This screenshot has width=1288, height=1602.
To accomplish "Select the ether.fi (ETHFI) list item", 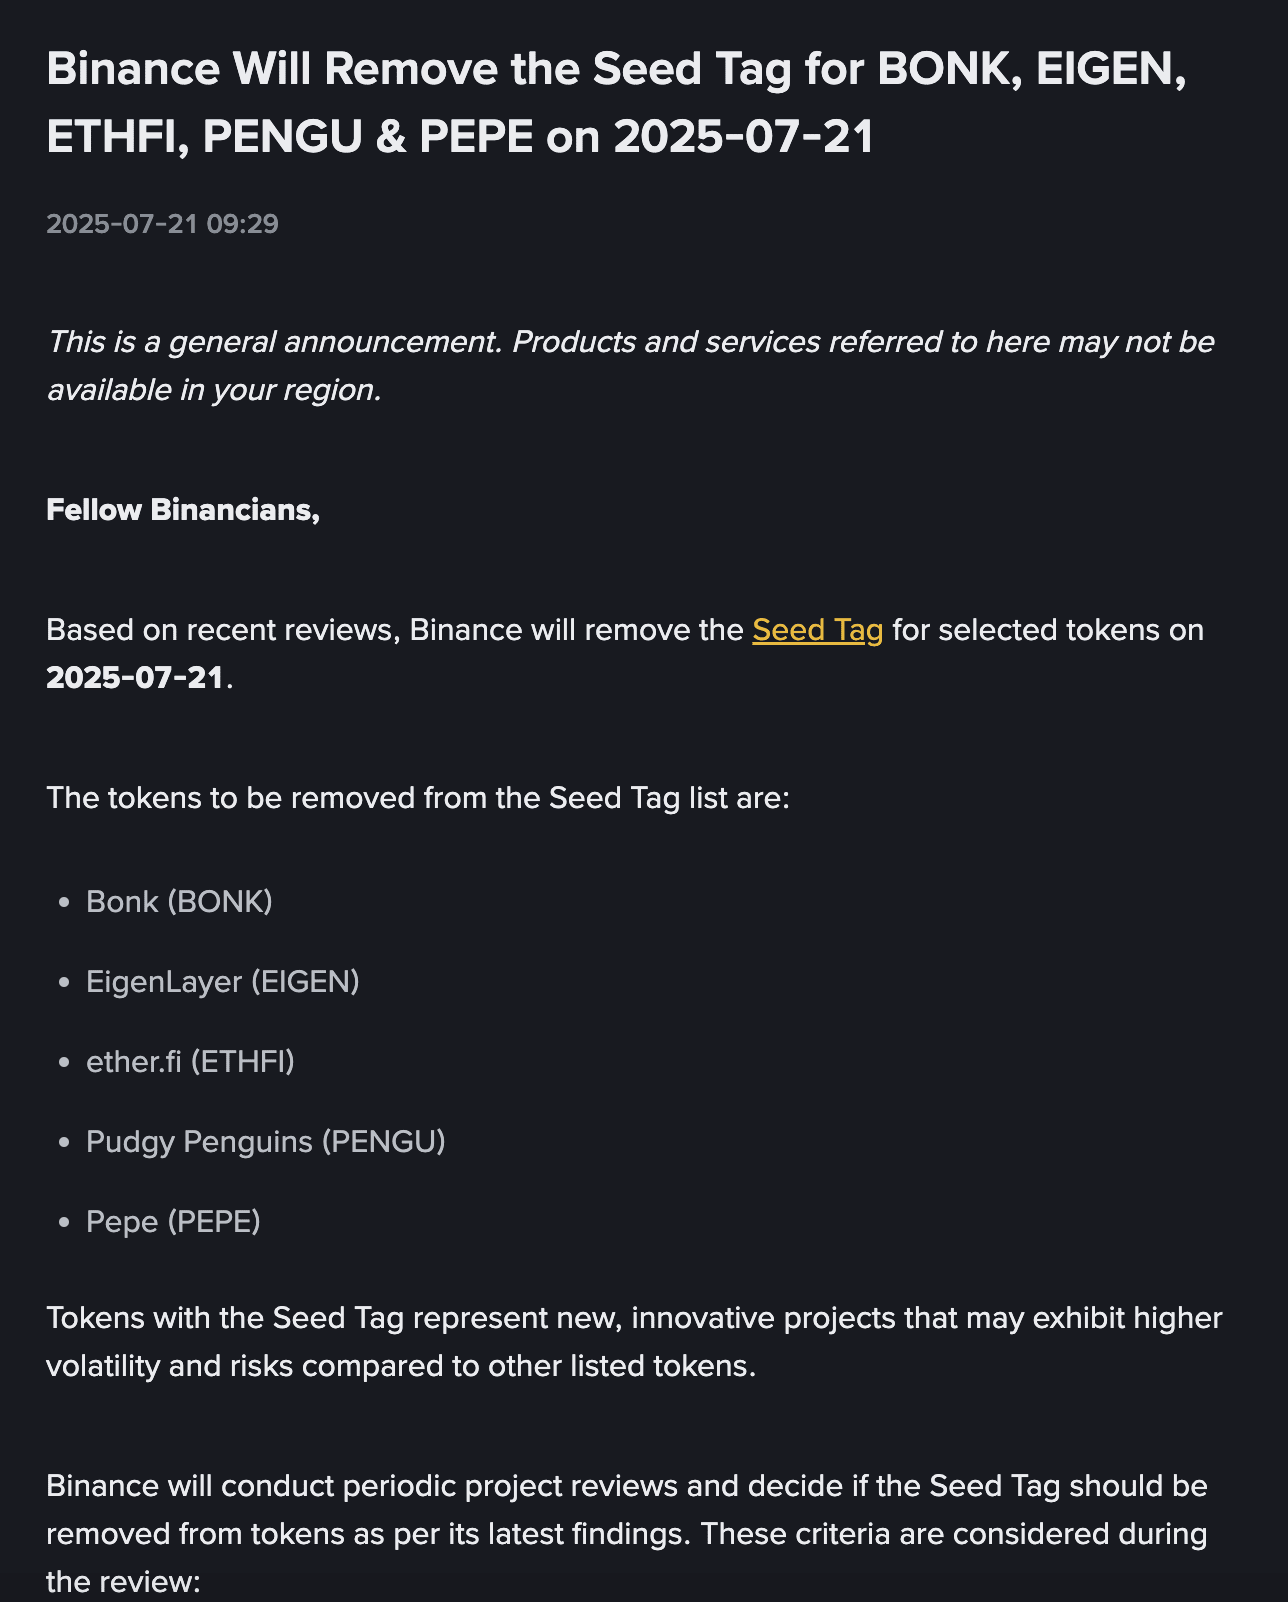I will tap(190, 1062).
